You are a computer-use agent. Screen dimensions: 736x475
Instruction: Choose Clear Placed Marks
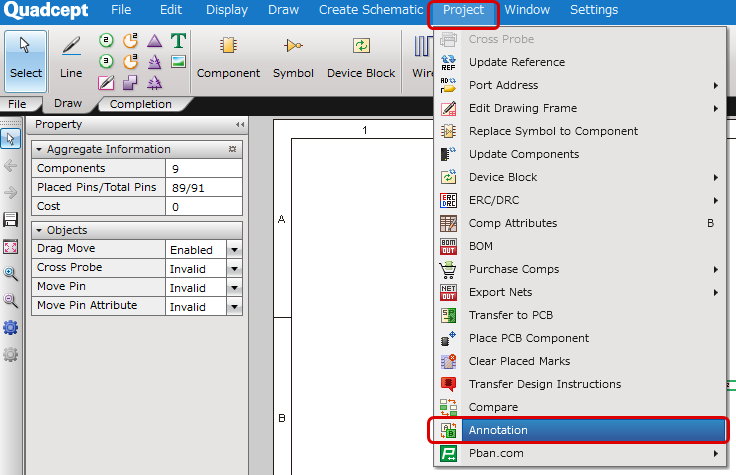(580, 361)
